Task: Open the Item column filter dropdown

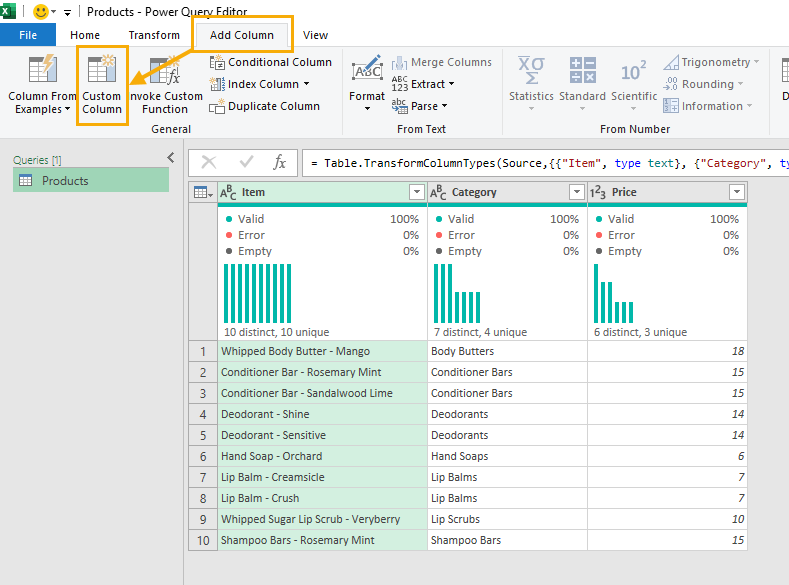Action: (417, 192)
